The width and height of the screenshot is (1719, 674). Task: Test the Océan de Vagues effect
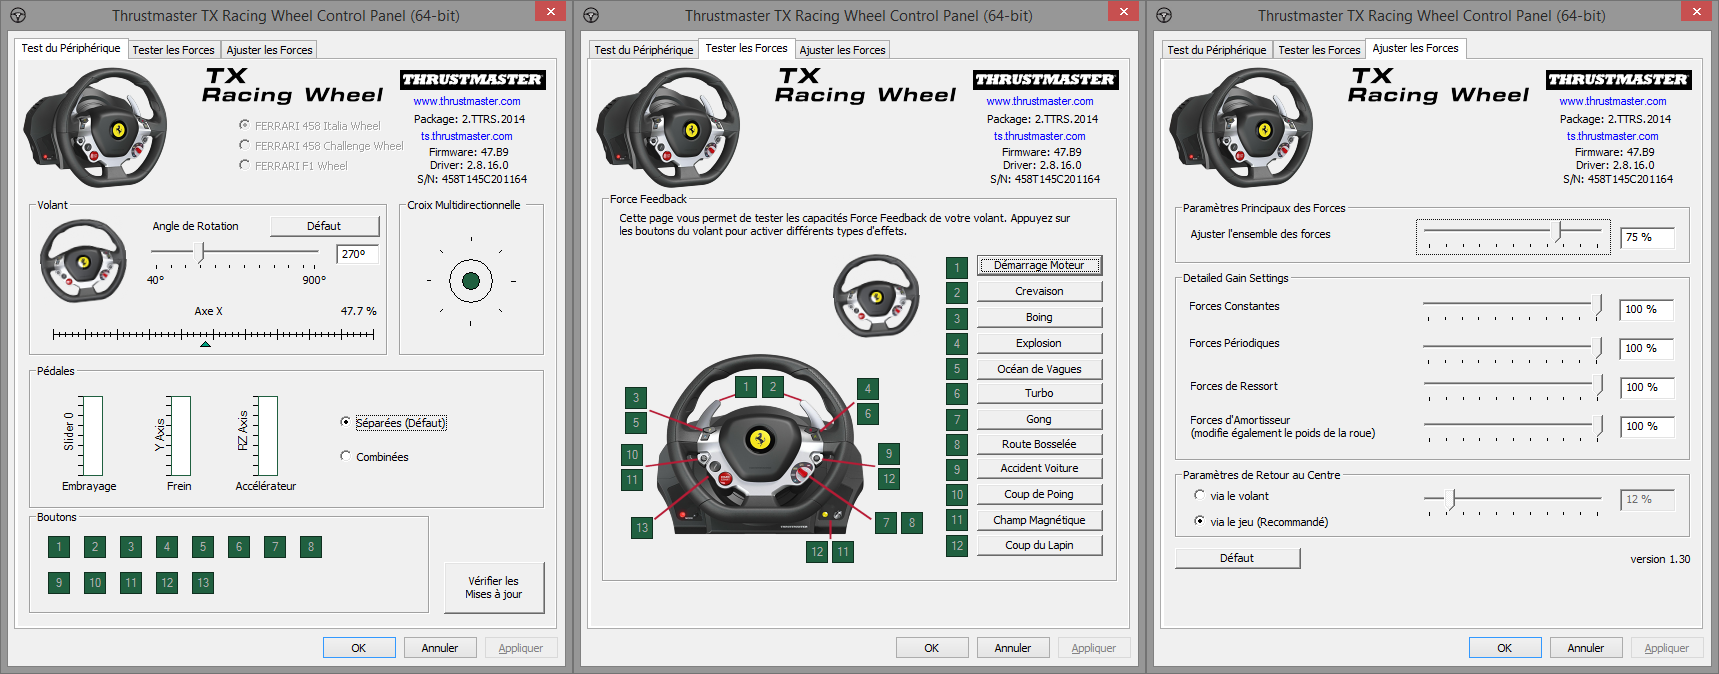[1039, 369]
